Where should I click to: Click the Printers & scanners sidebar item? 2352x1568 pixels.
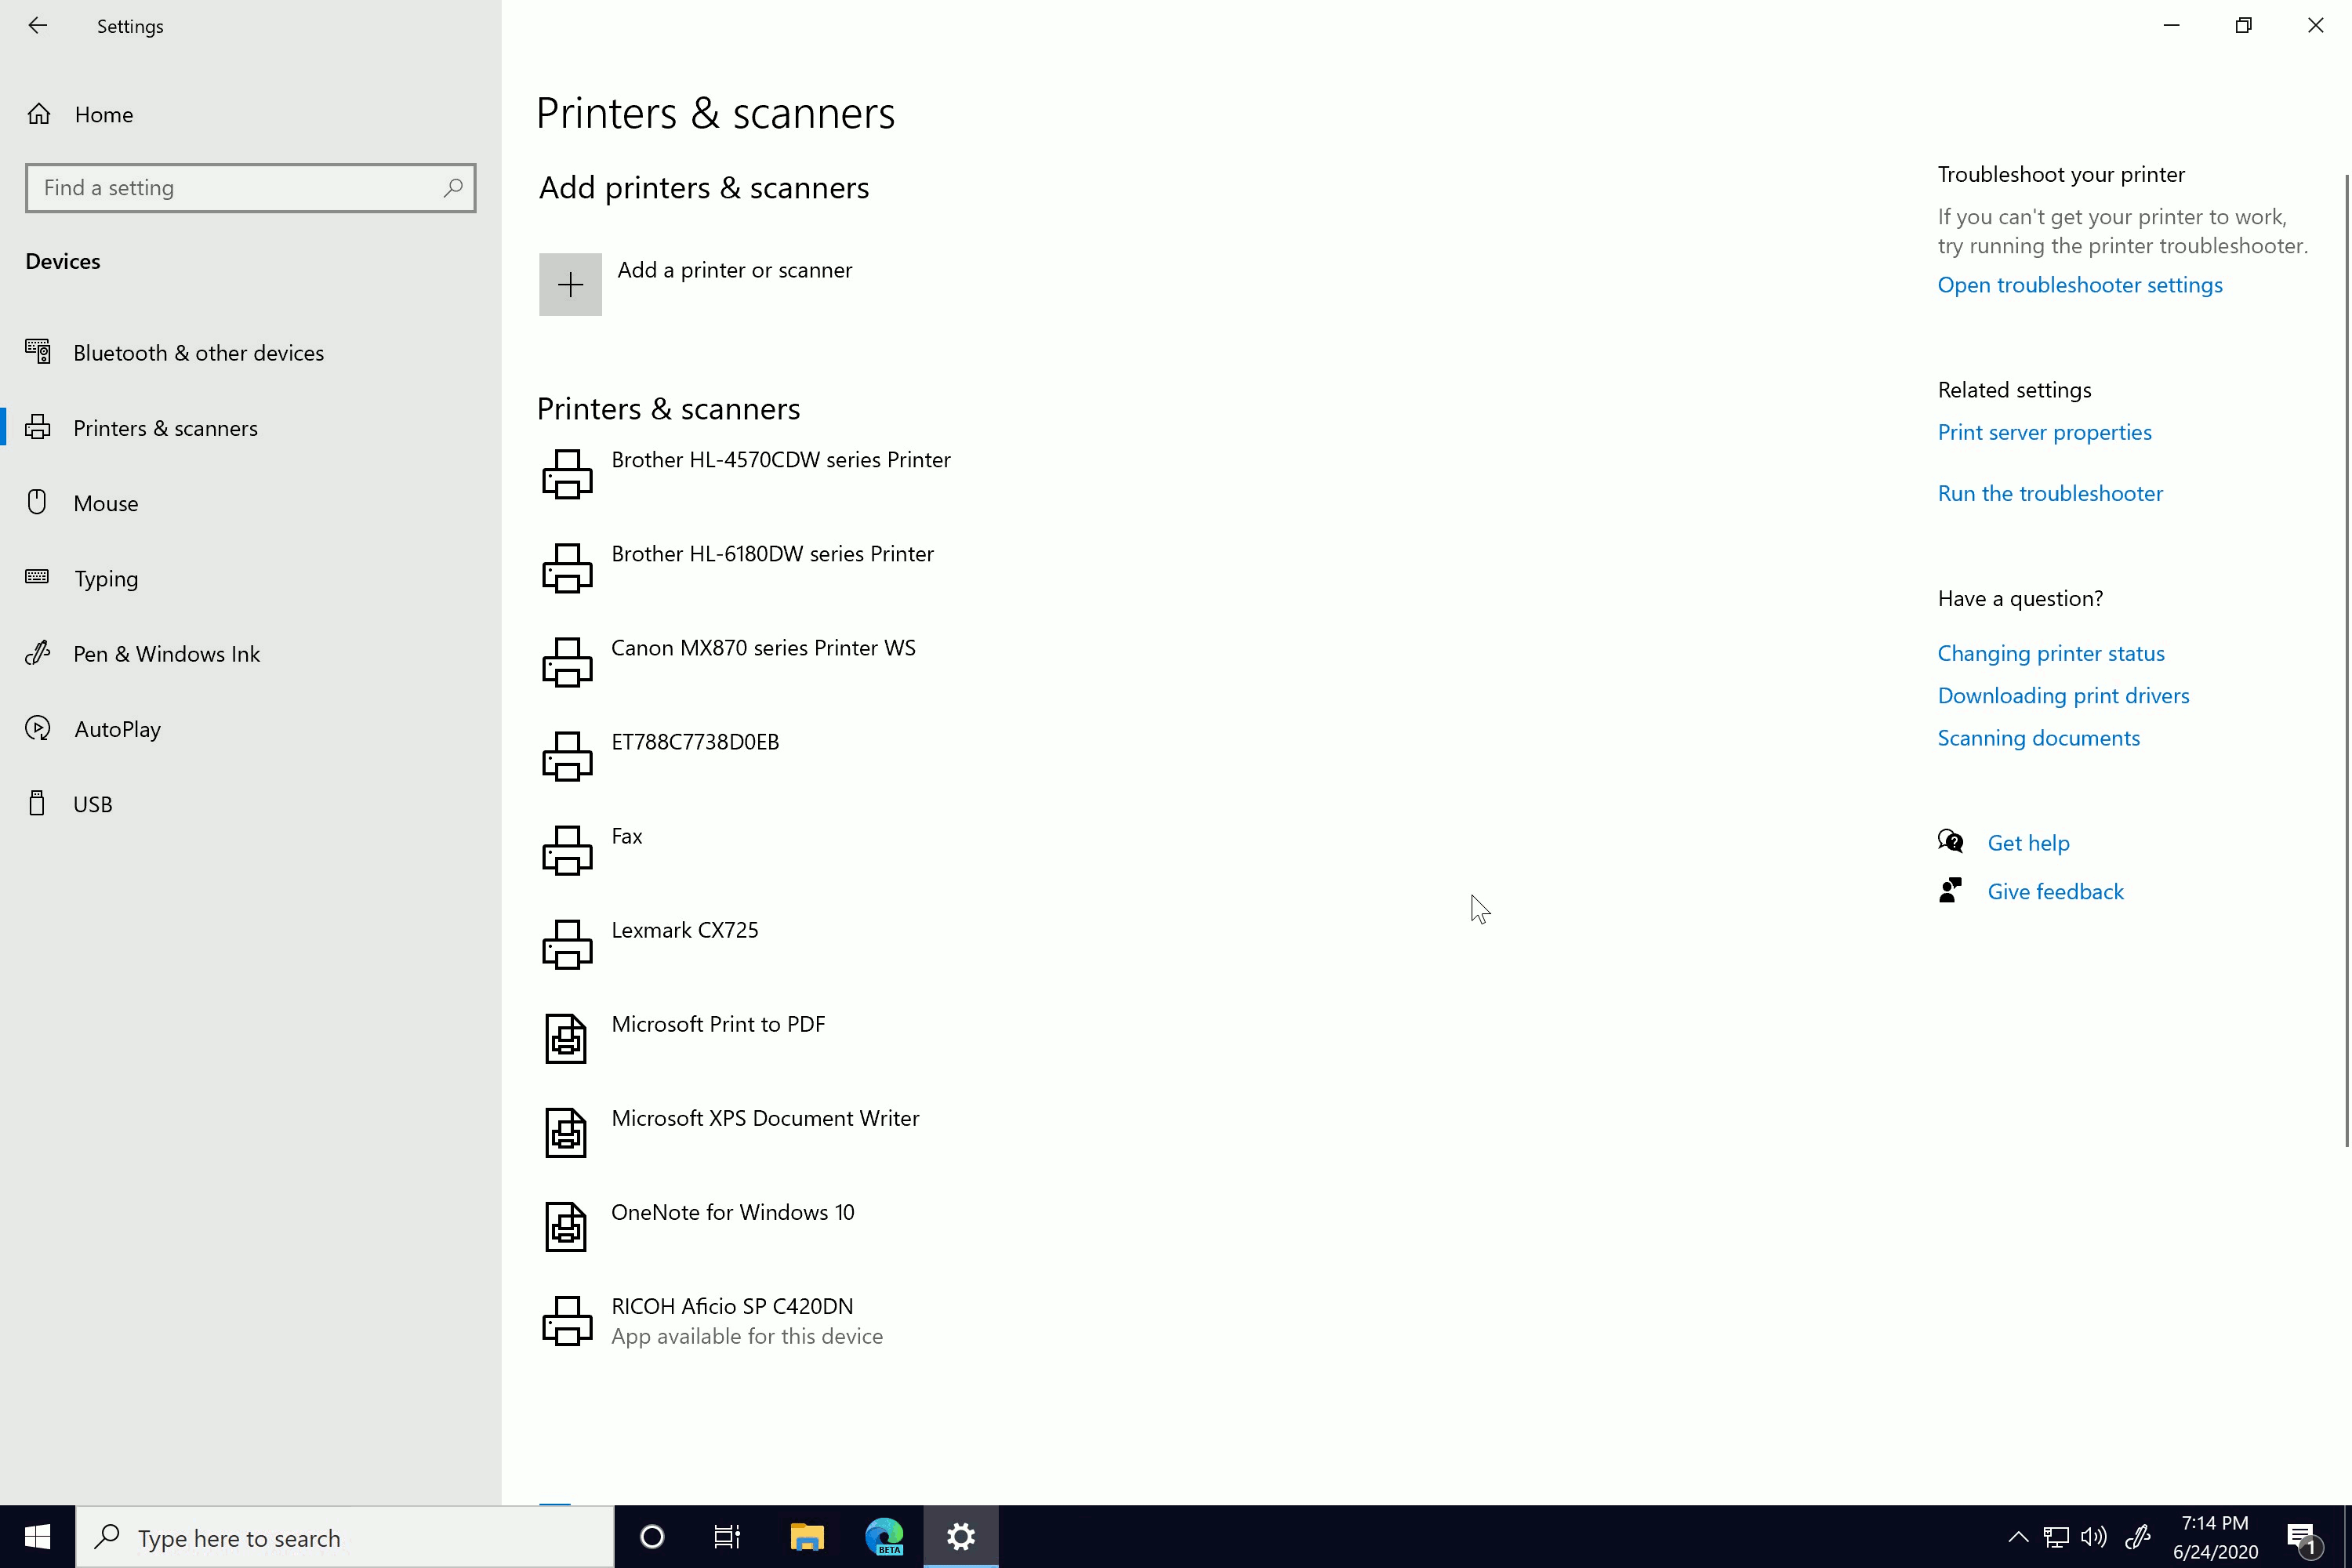point(165,427)
